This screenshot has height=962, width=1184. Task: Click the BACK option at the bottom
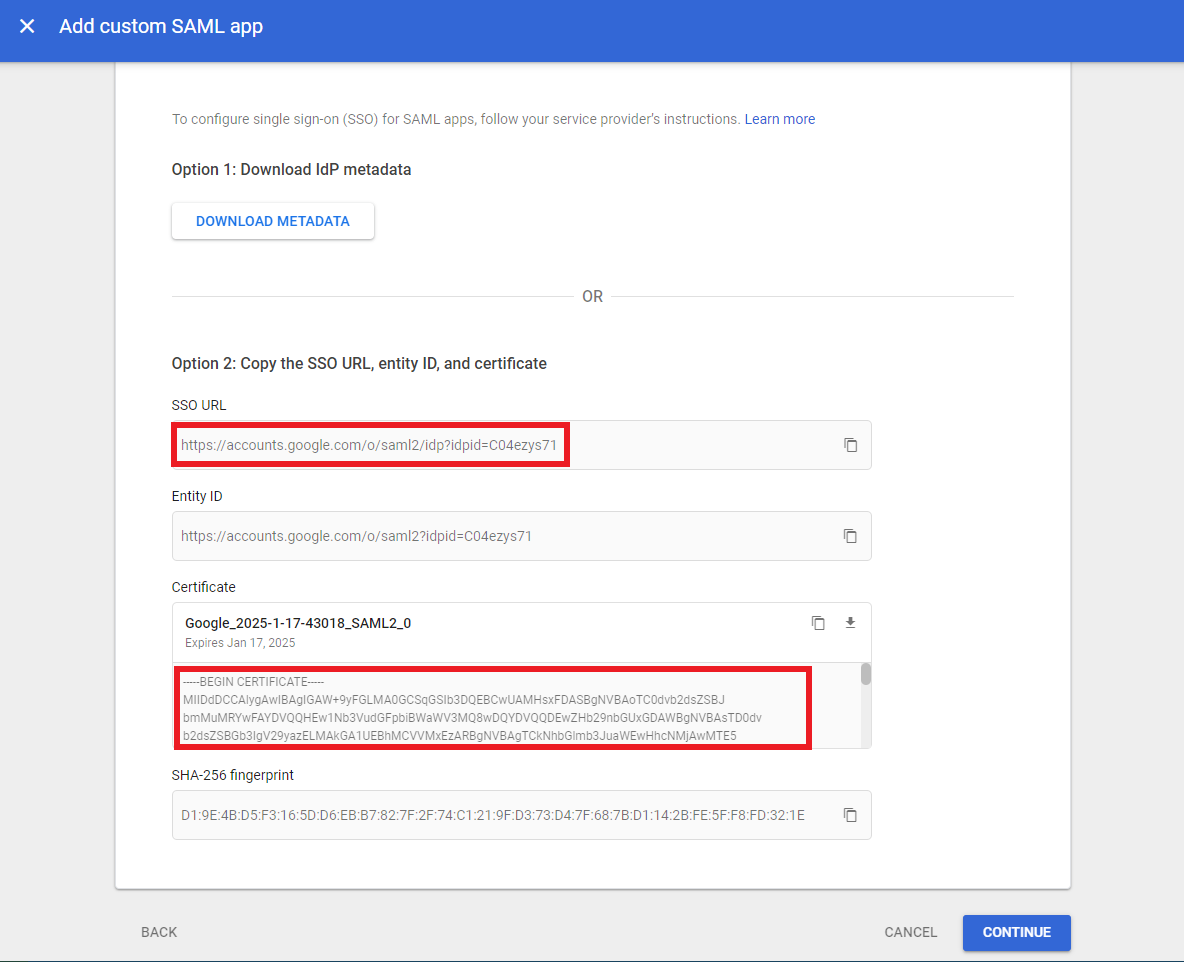coord(158,932)
